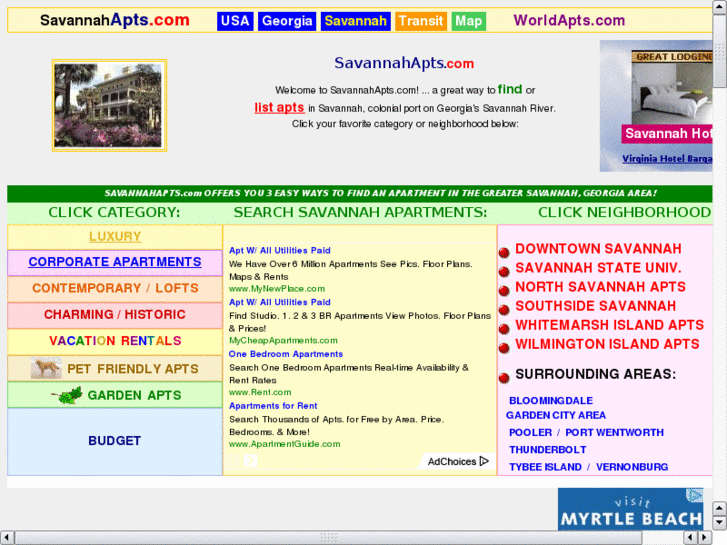Choose the LUXURY category

click(x=115, y=237)
